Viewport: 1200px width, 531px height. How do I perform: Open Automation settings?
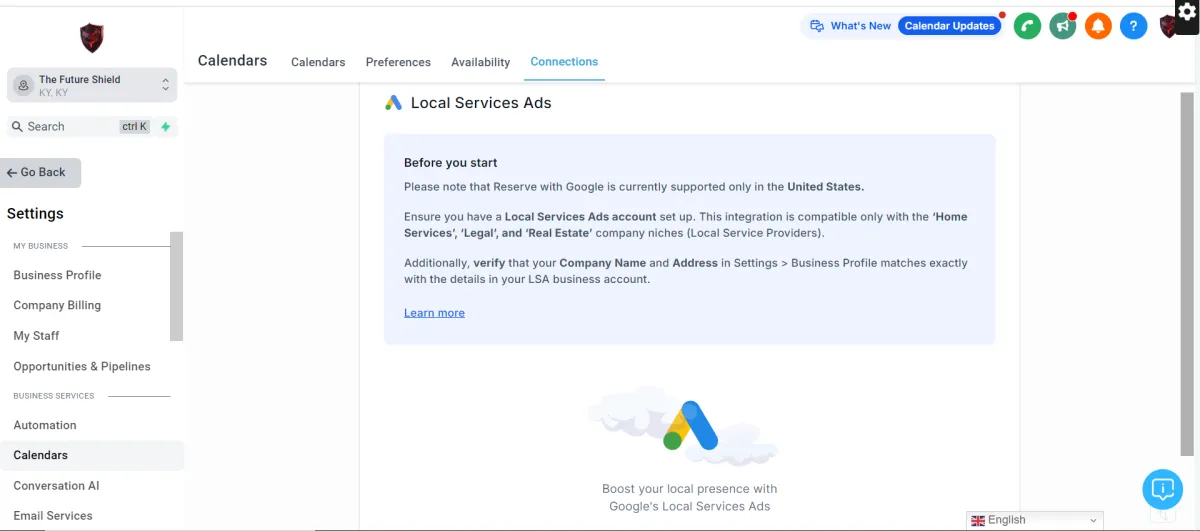coord(45,425)
